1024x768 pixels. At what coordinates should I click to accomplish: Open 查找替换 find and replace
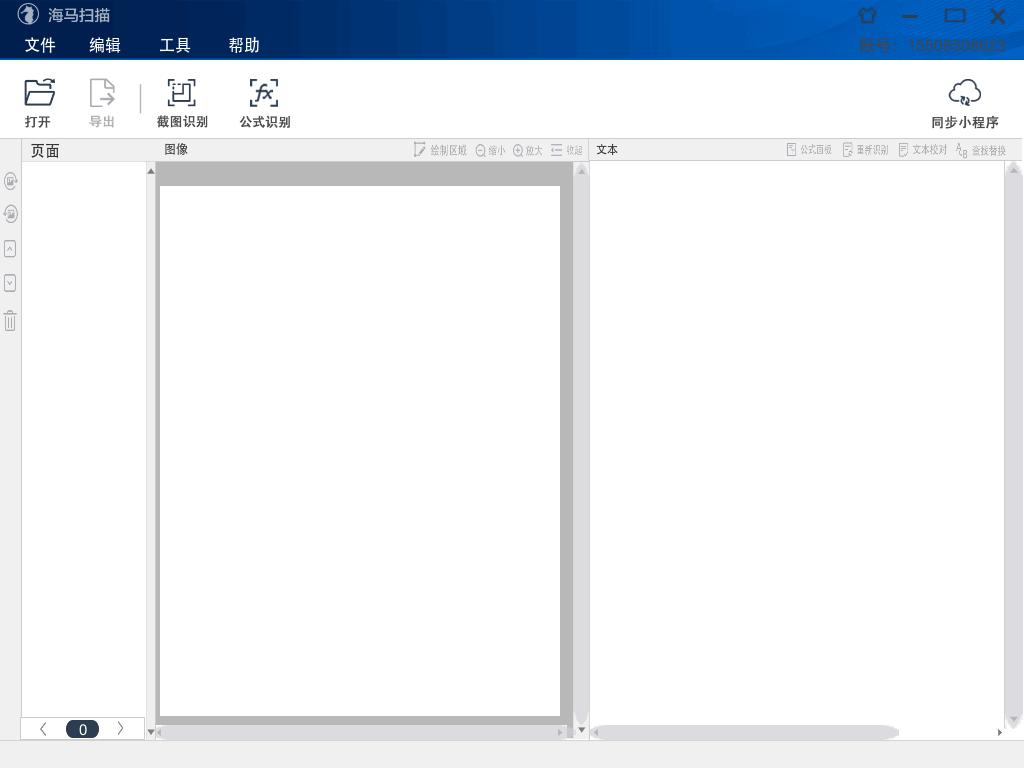pyautogui.click(x=981, y=150)
